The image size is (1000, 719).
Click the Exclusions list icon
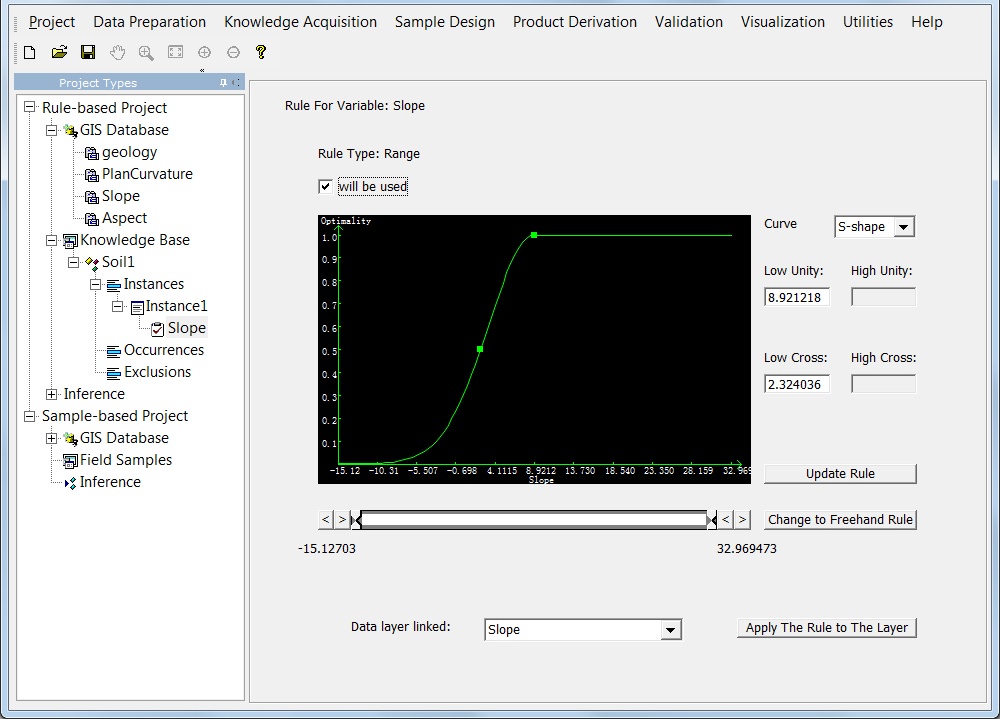(x=114, y=373)
